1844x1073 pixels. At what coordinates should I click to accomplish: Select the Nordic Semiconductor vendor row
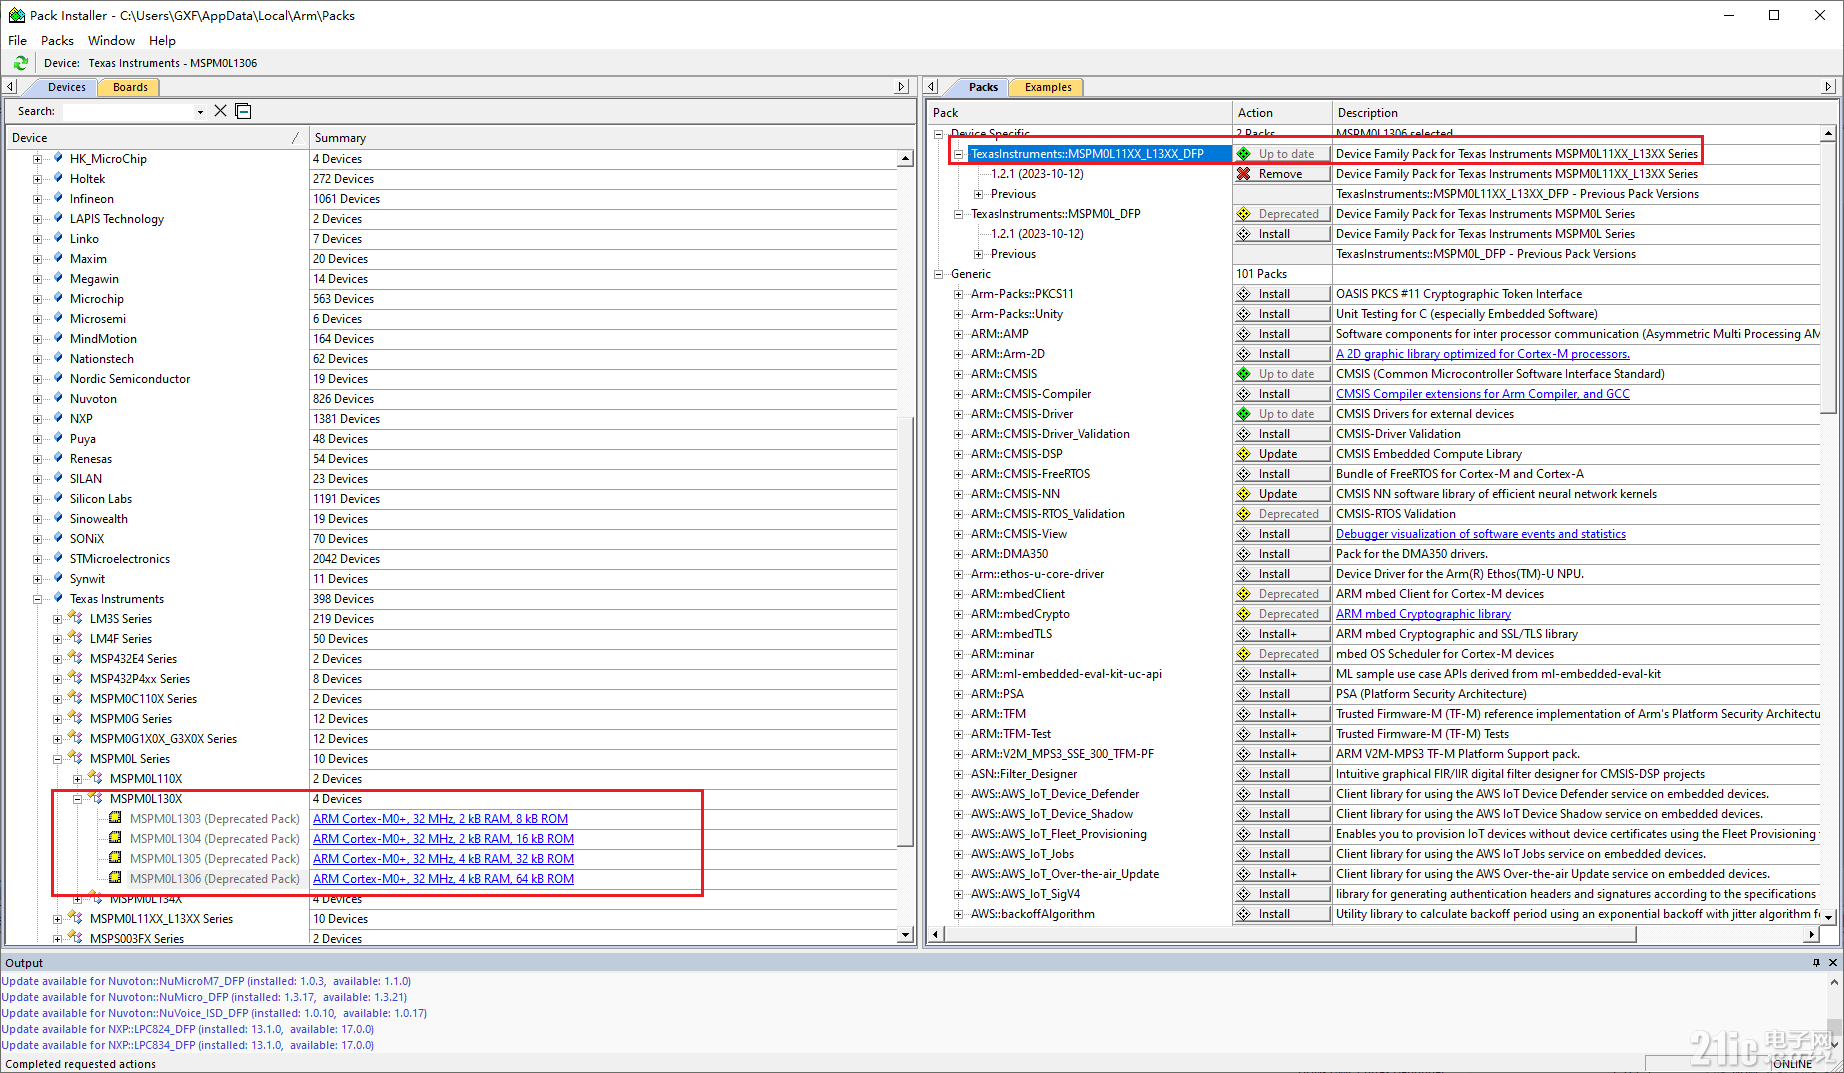tap(452, 379)
